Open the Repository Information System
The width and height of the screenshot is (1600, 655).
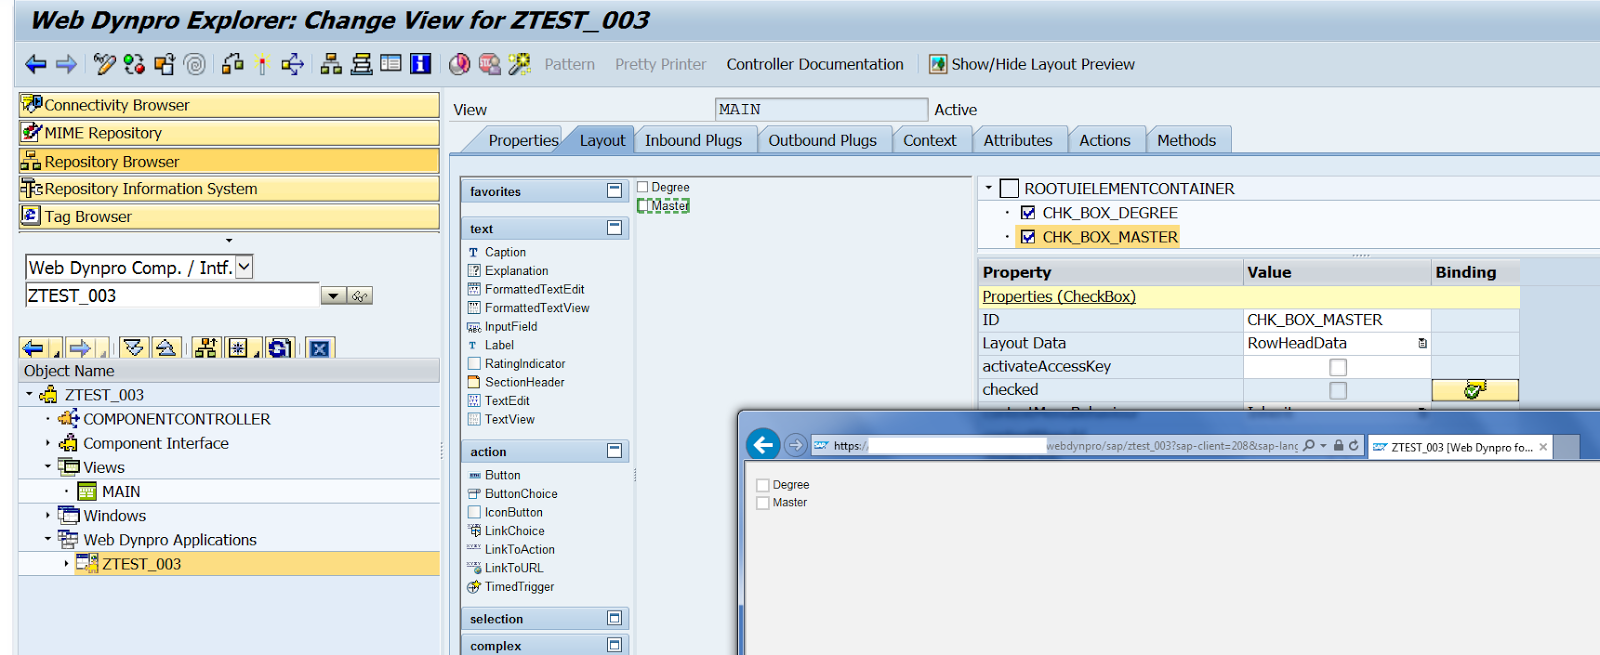click(229, 189)
